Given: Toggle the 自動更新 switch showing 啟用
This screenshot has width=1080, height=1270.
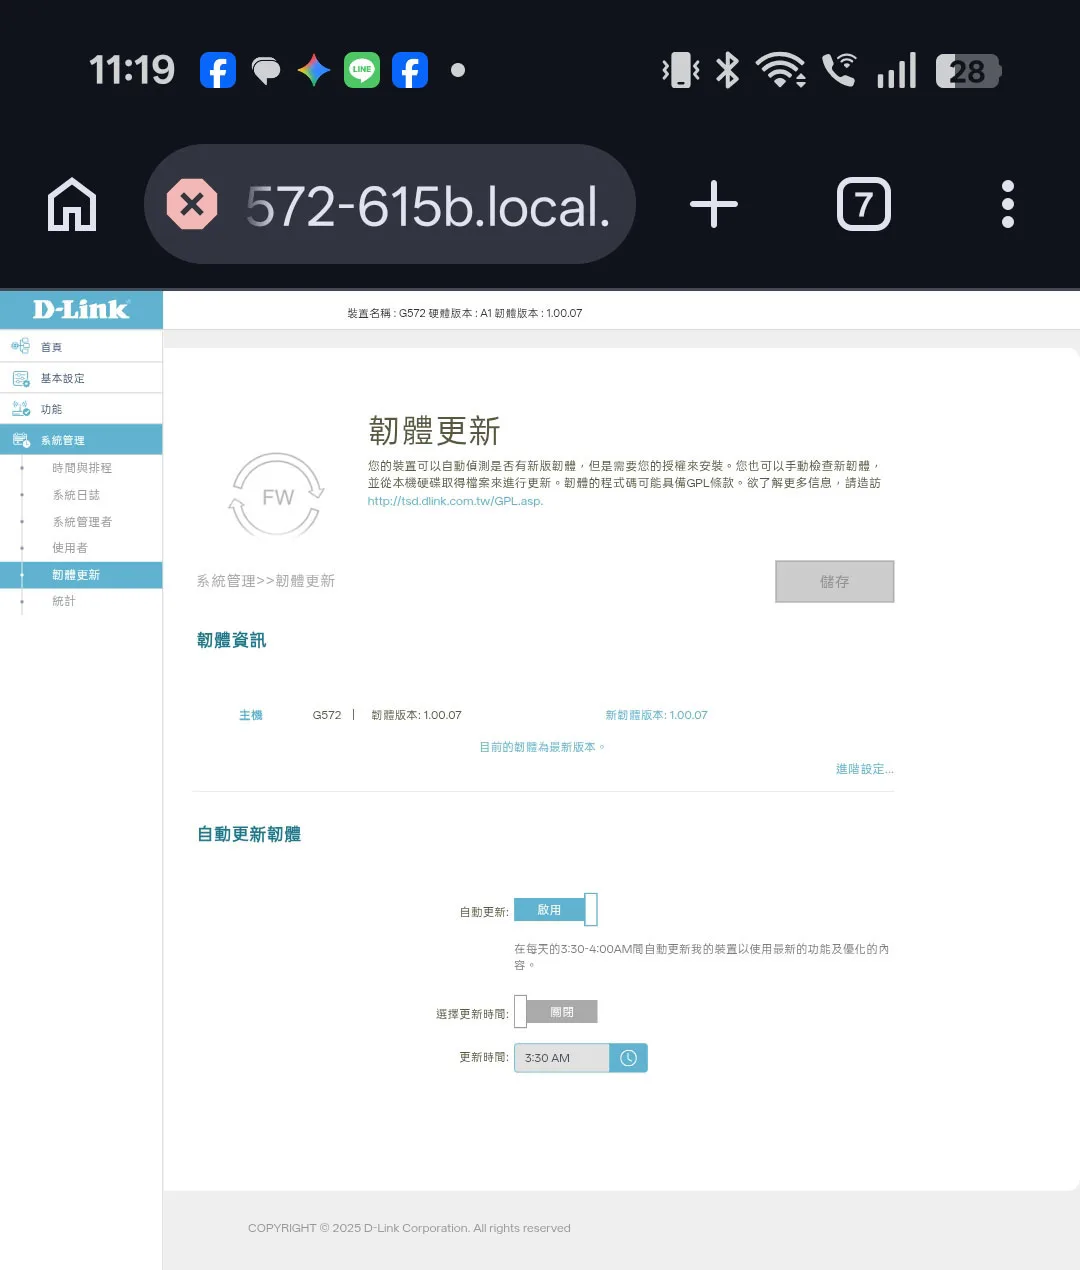Looking at the screenshot, I should point(555,910).
